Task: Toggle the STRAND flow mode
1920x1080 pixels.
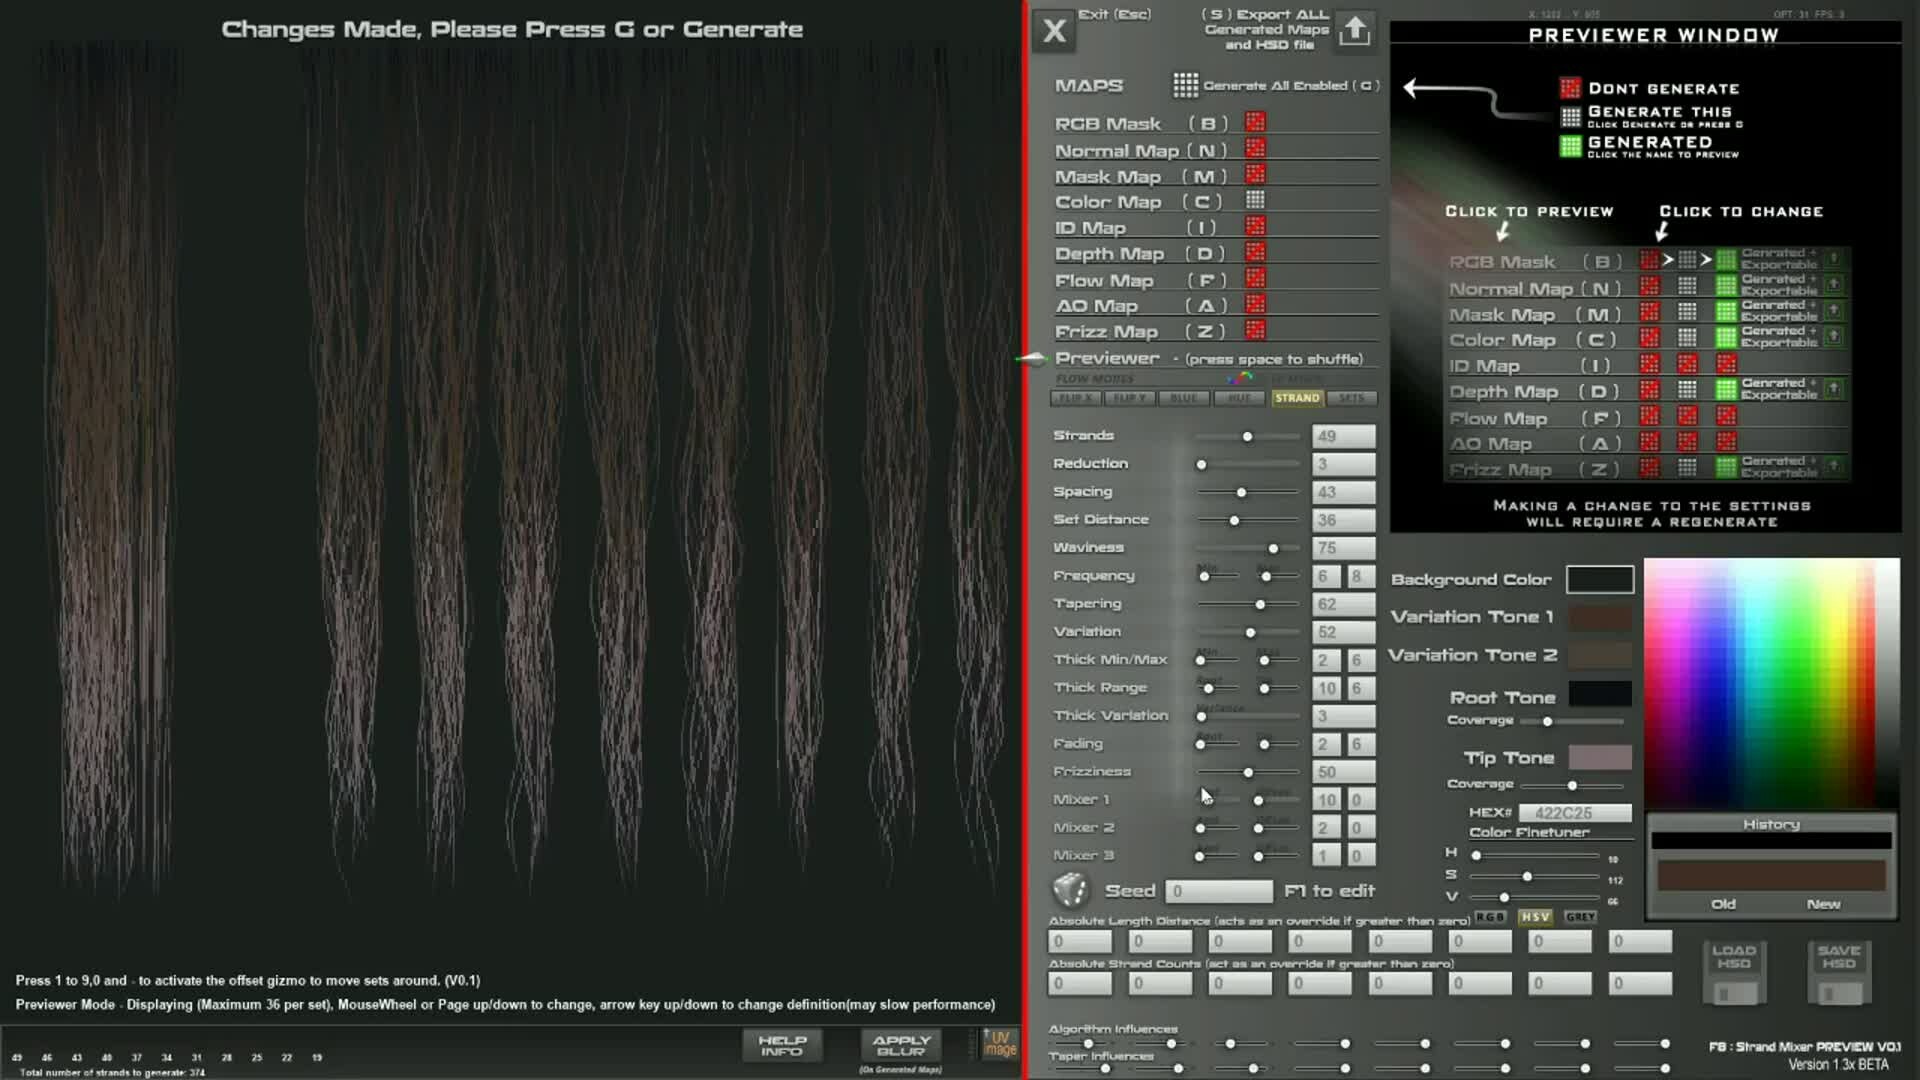Action: pyautogui.click(x=1297, y=398)
